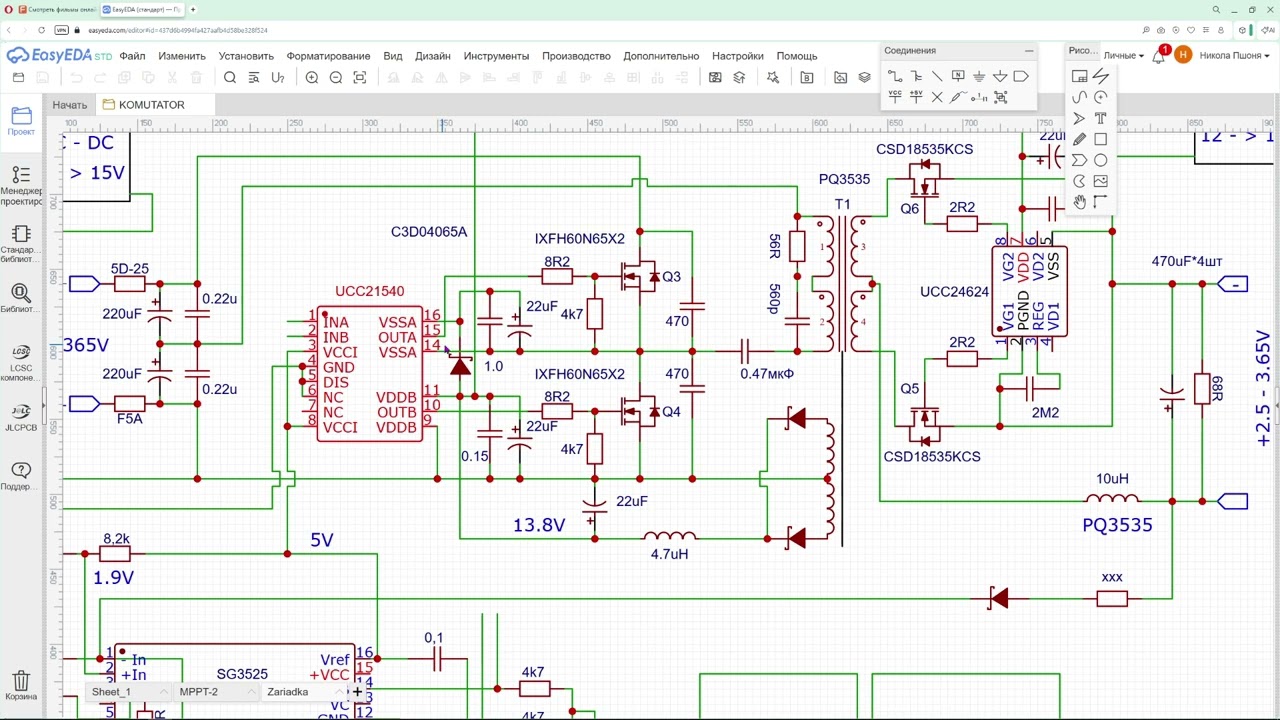The height and width of the screenshot is (720, 1280).
Task: Click the zoom out toolbar icon
Action: [x=336, y=78]
